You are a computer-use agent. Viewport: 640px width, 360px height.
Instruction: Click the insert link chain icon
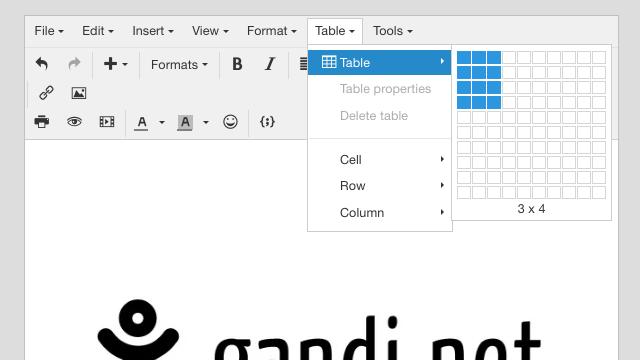[x=46, y=93]
